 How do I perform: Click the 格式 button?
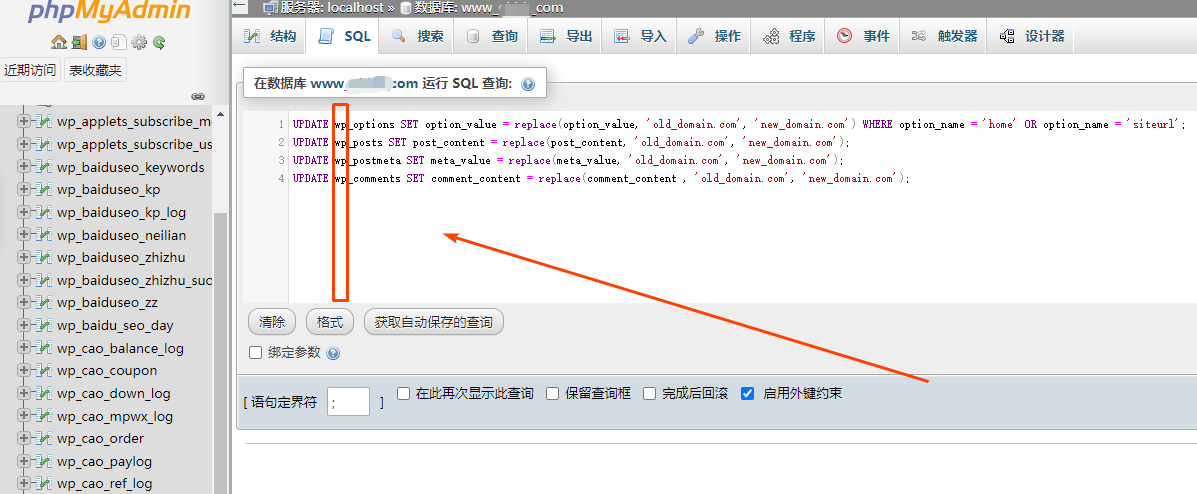click(330, 322)
